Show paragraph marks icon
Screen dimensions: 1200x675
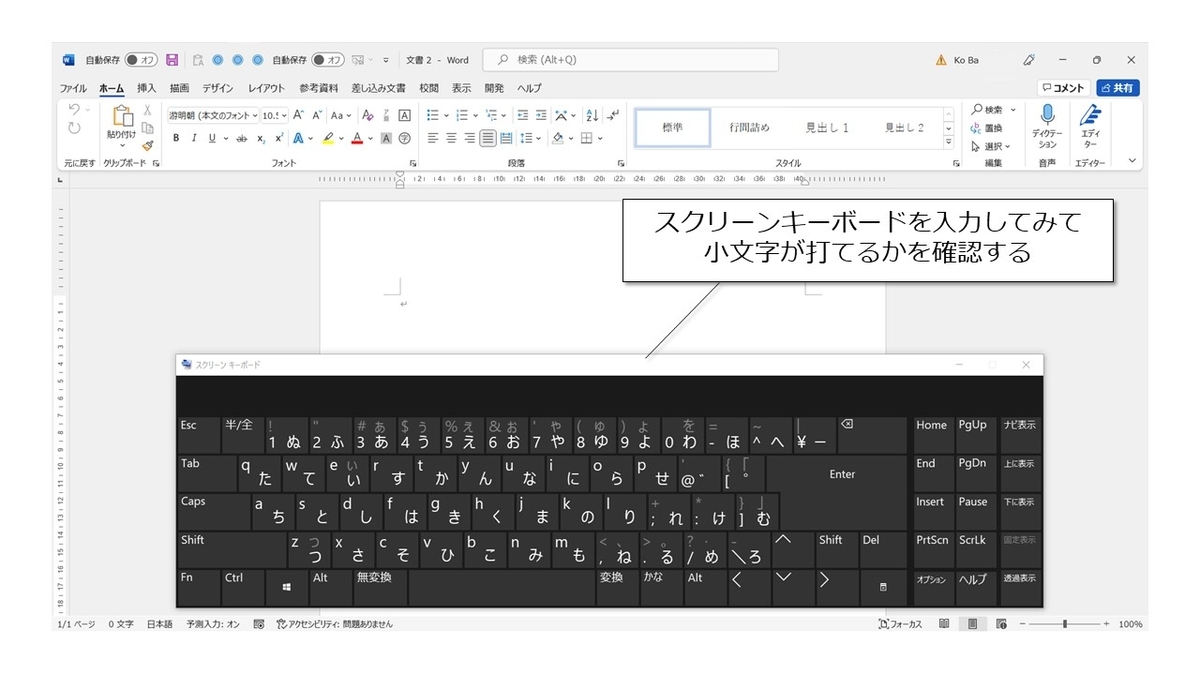pyautogui.click(x=613, y=115)
